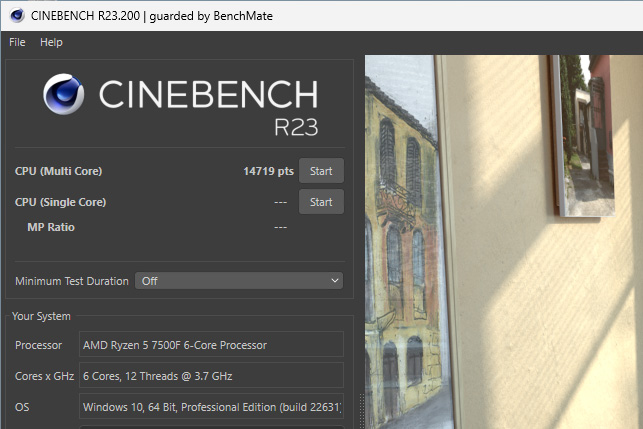Click the 14719 pts multi core score
Viewport: 643px width, 429px height.
click(268, 171)
